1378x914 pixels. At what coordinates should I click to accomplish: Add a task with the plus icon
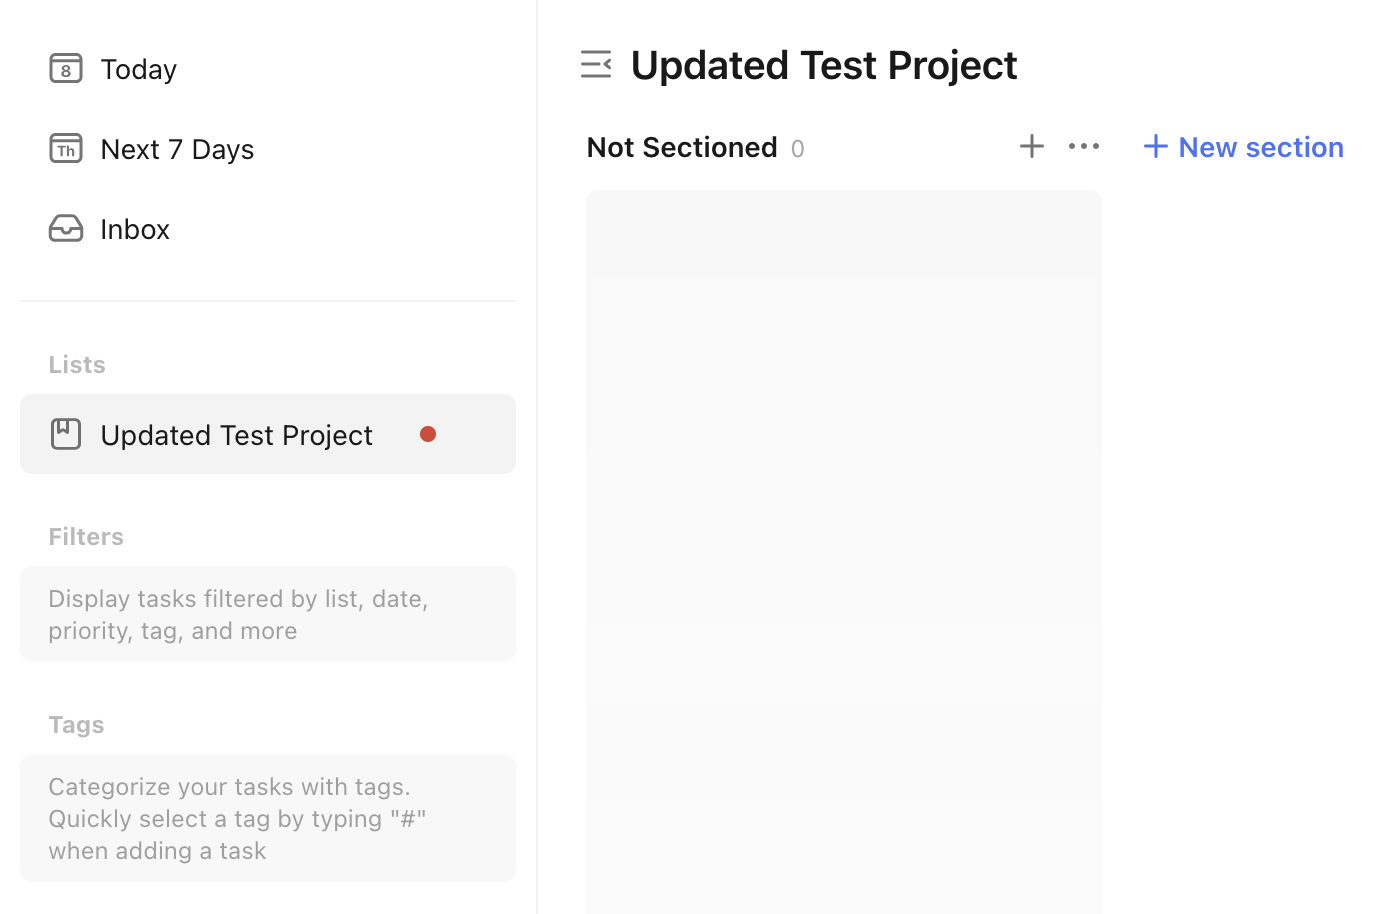tap(1031, 146)
